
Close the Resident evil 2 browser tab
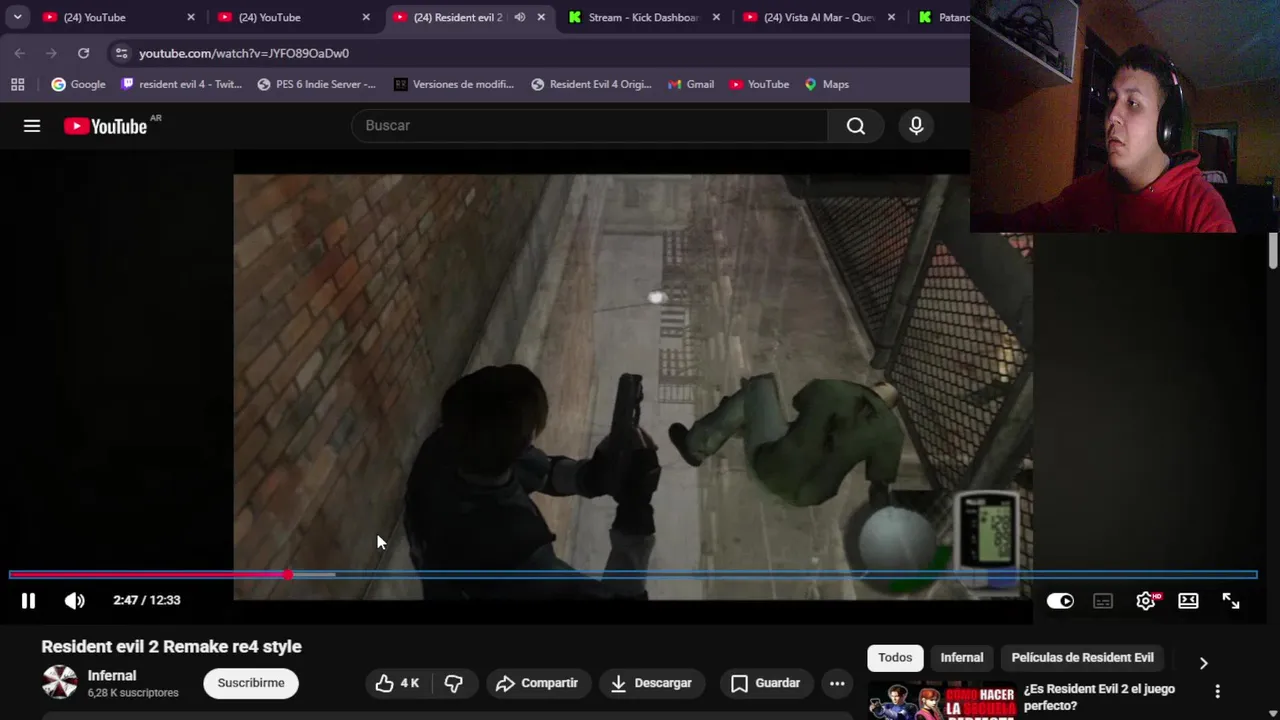[x=541, y=17]
